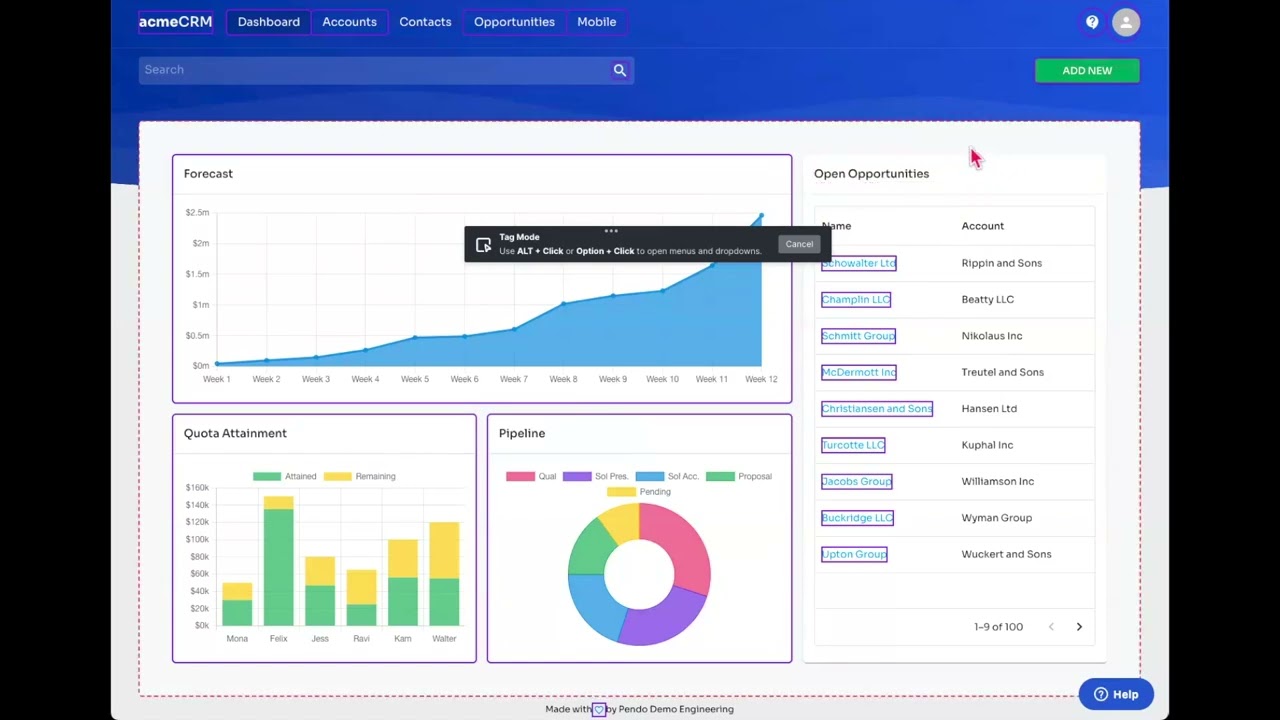Click the Pipeline panel title

point(522,433)
